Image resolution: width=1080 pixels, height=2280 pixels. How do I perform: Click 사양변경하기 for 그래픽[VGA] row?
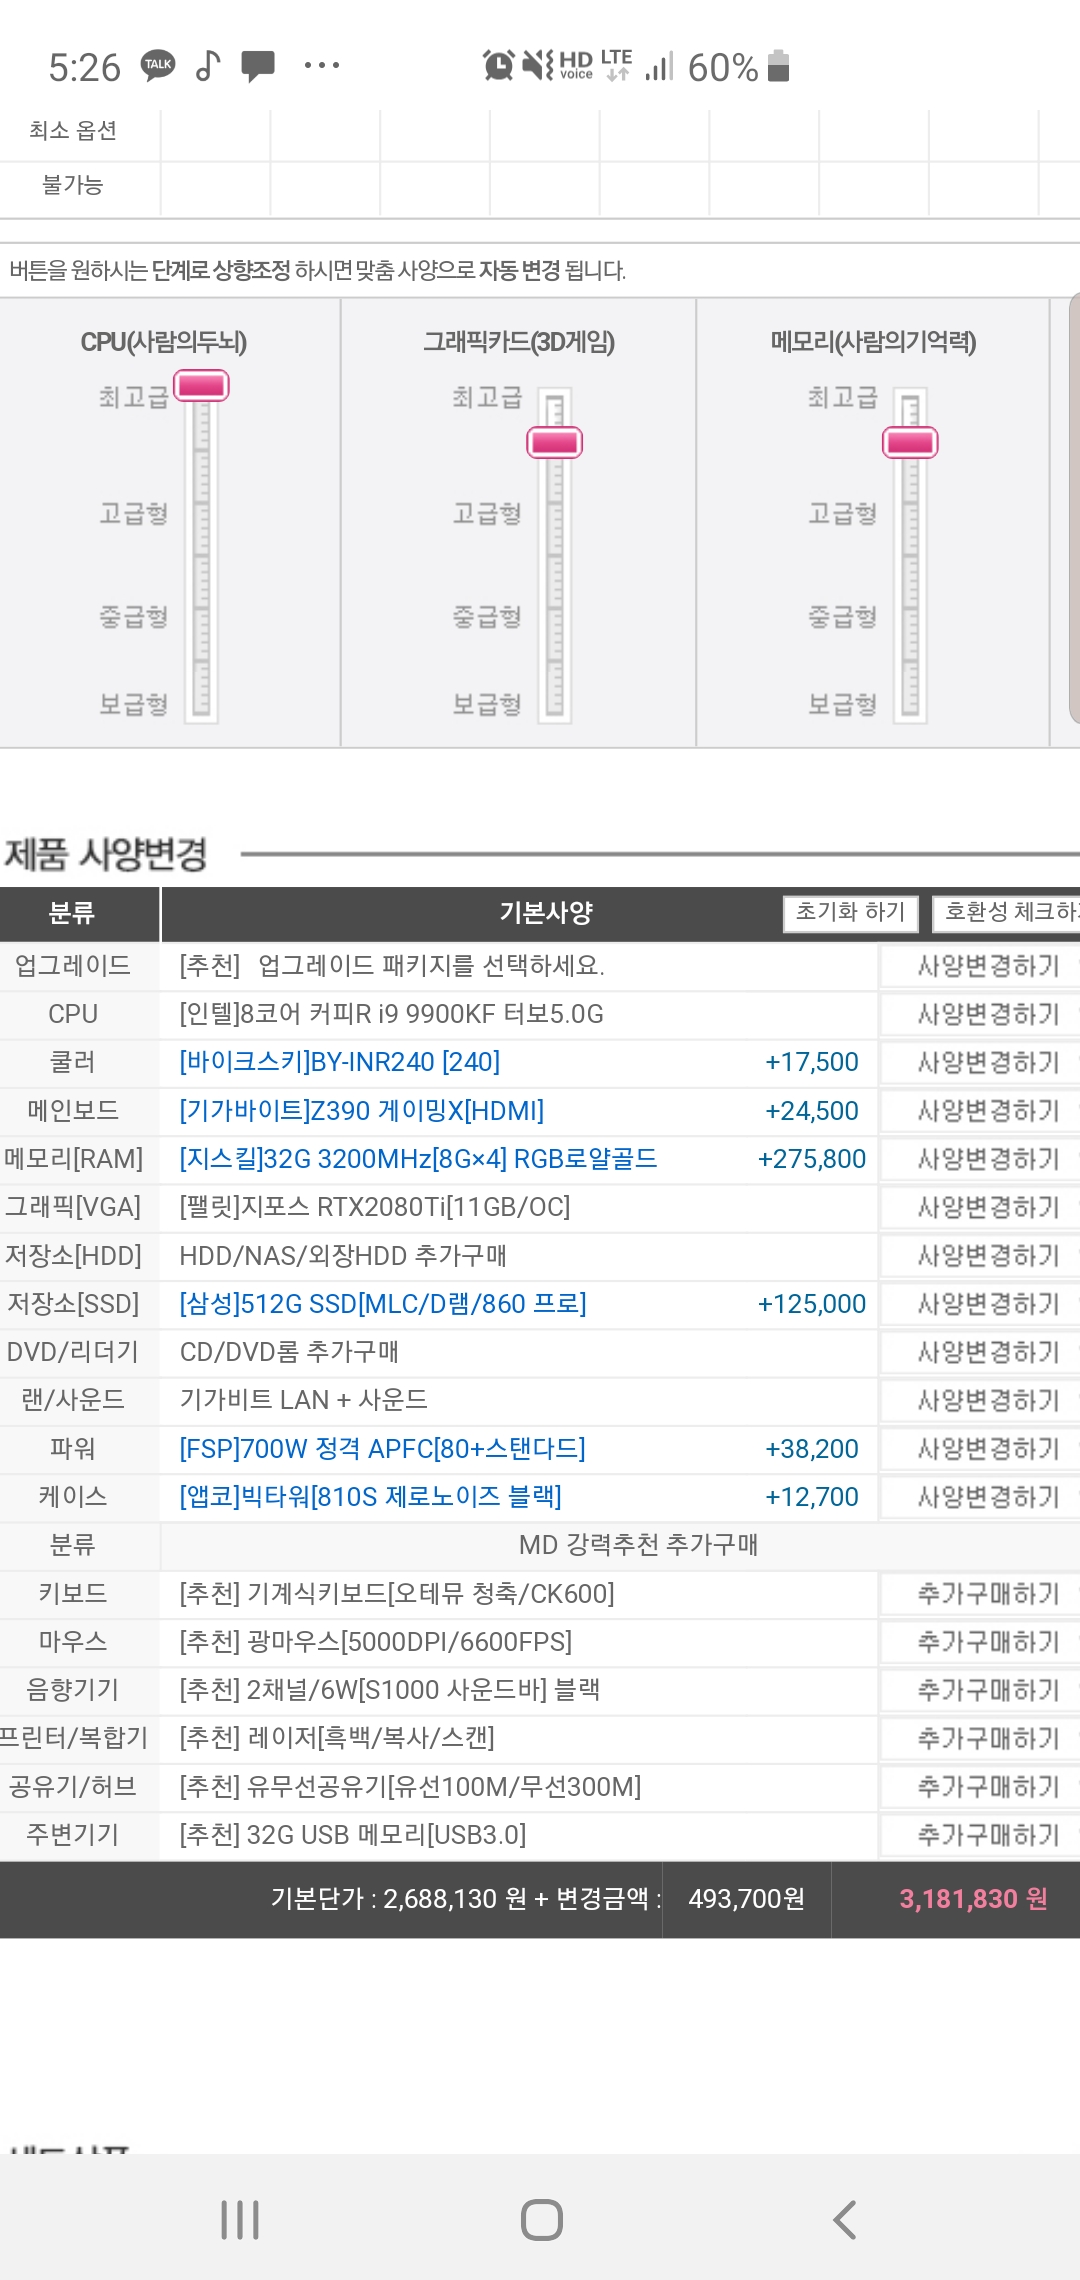pyautogui.click(x=980, y=1207)
